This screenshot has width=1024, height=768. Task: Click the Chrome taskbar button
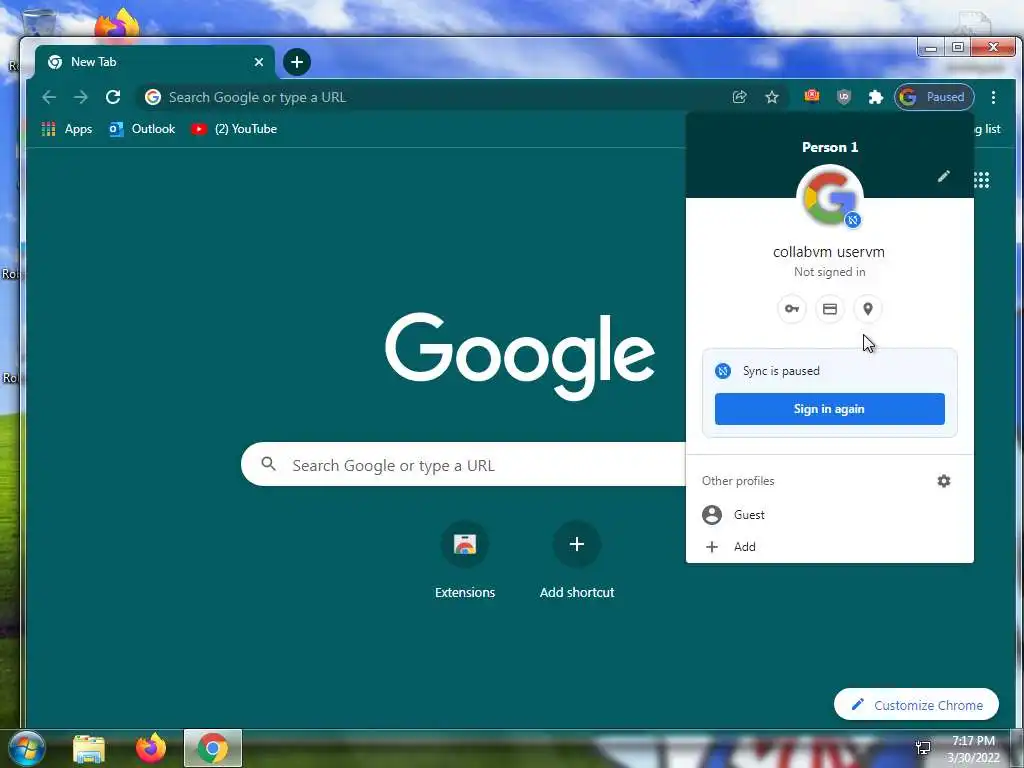point(213,748)
